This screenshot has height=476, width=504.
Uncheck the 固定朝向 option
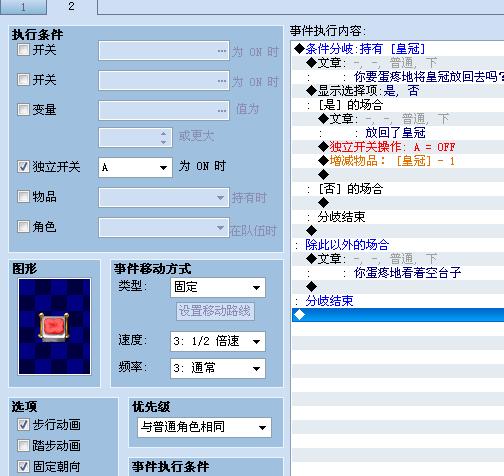(x=23, y=466)
